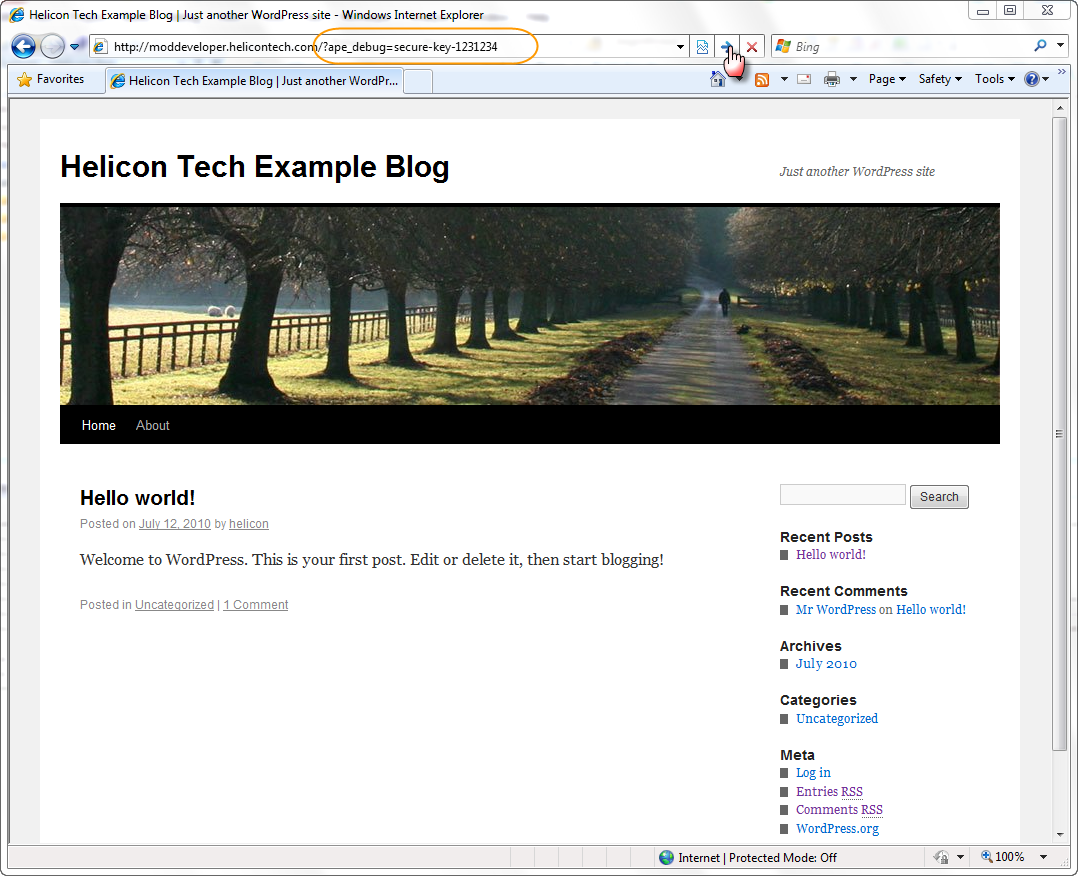
Task: Click the blue Help question mark icon
Action: [1031, 79]
